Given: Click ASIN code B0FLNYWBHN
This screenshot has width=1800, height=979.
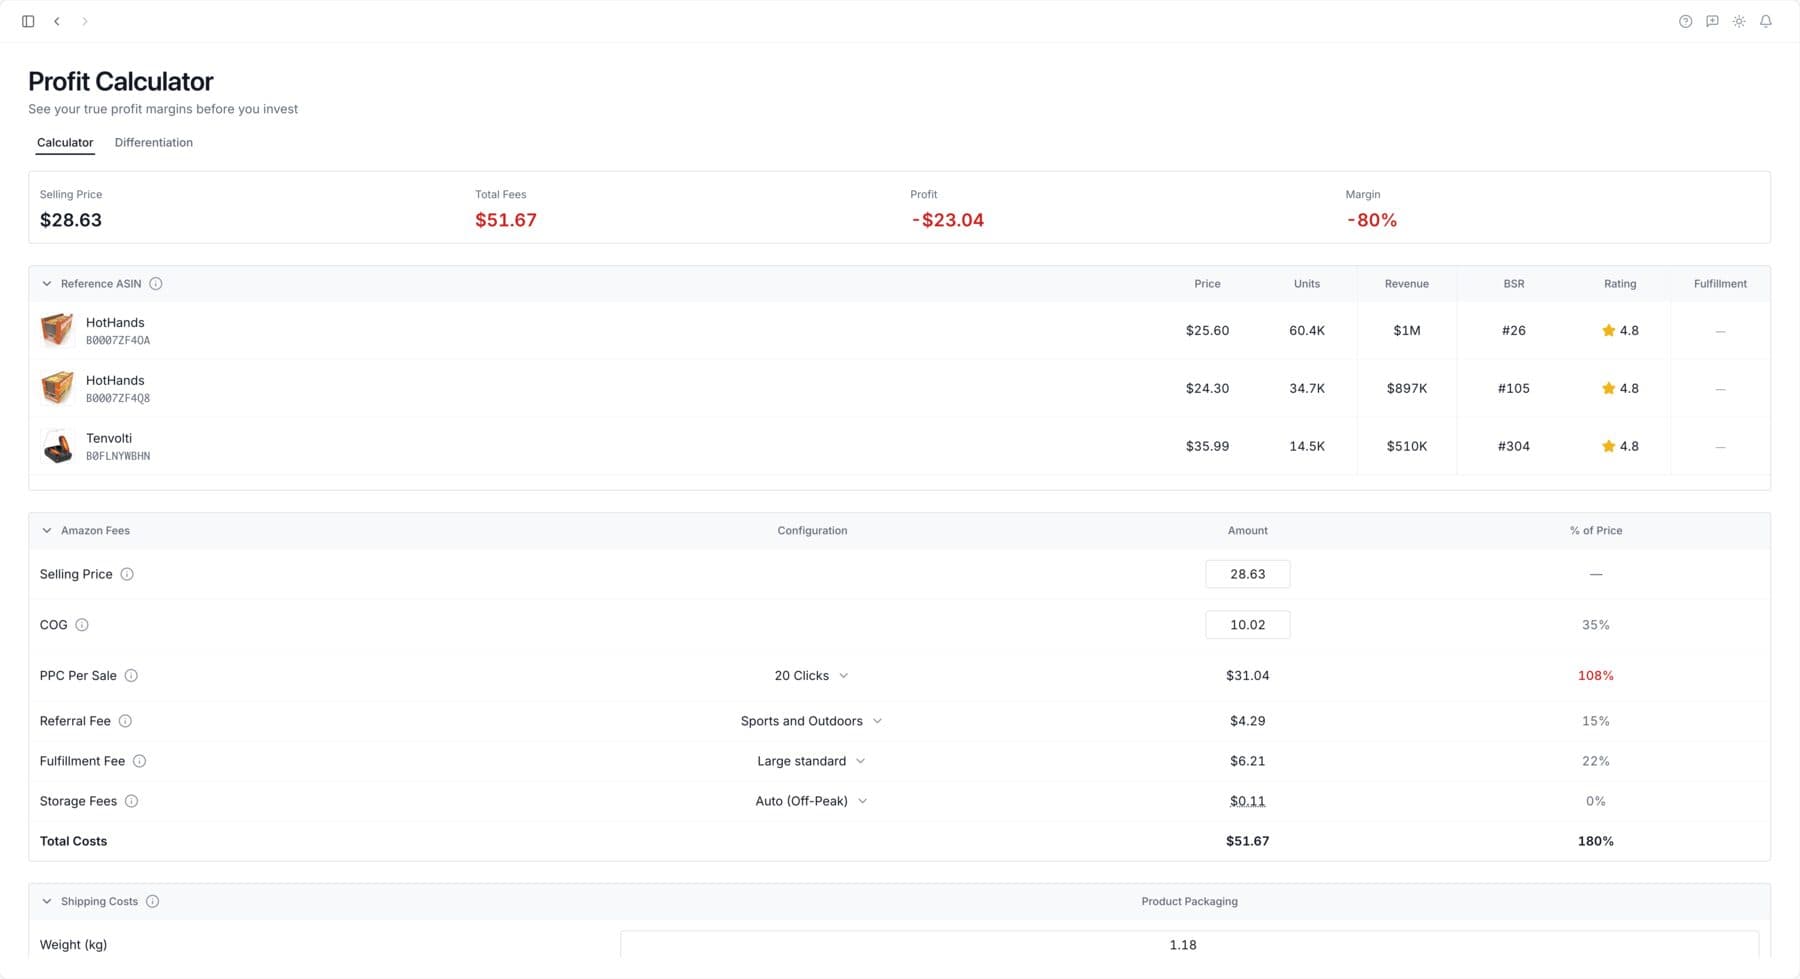Looking at the screenshot, I should click(118, 457).
